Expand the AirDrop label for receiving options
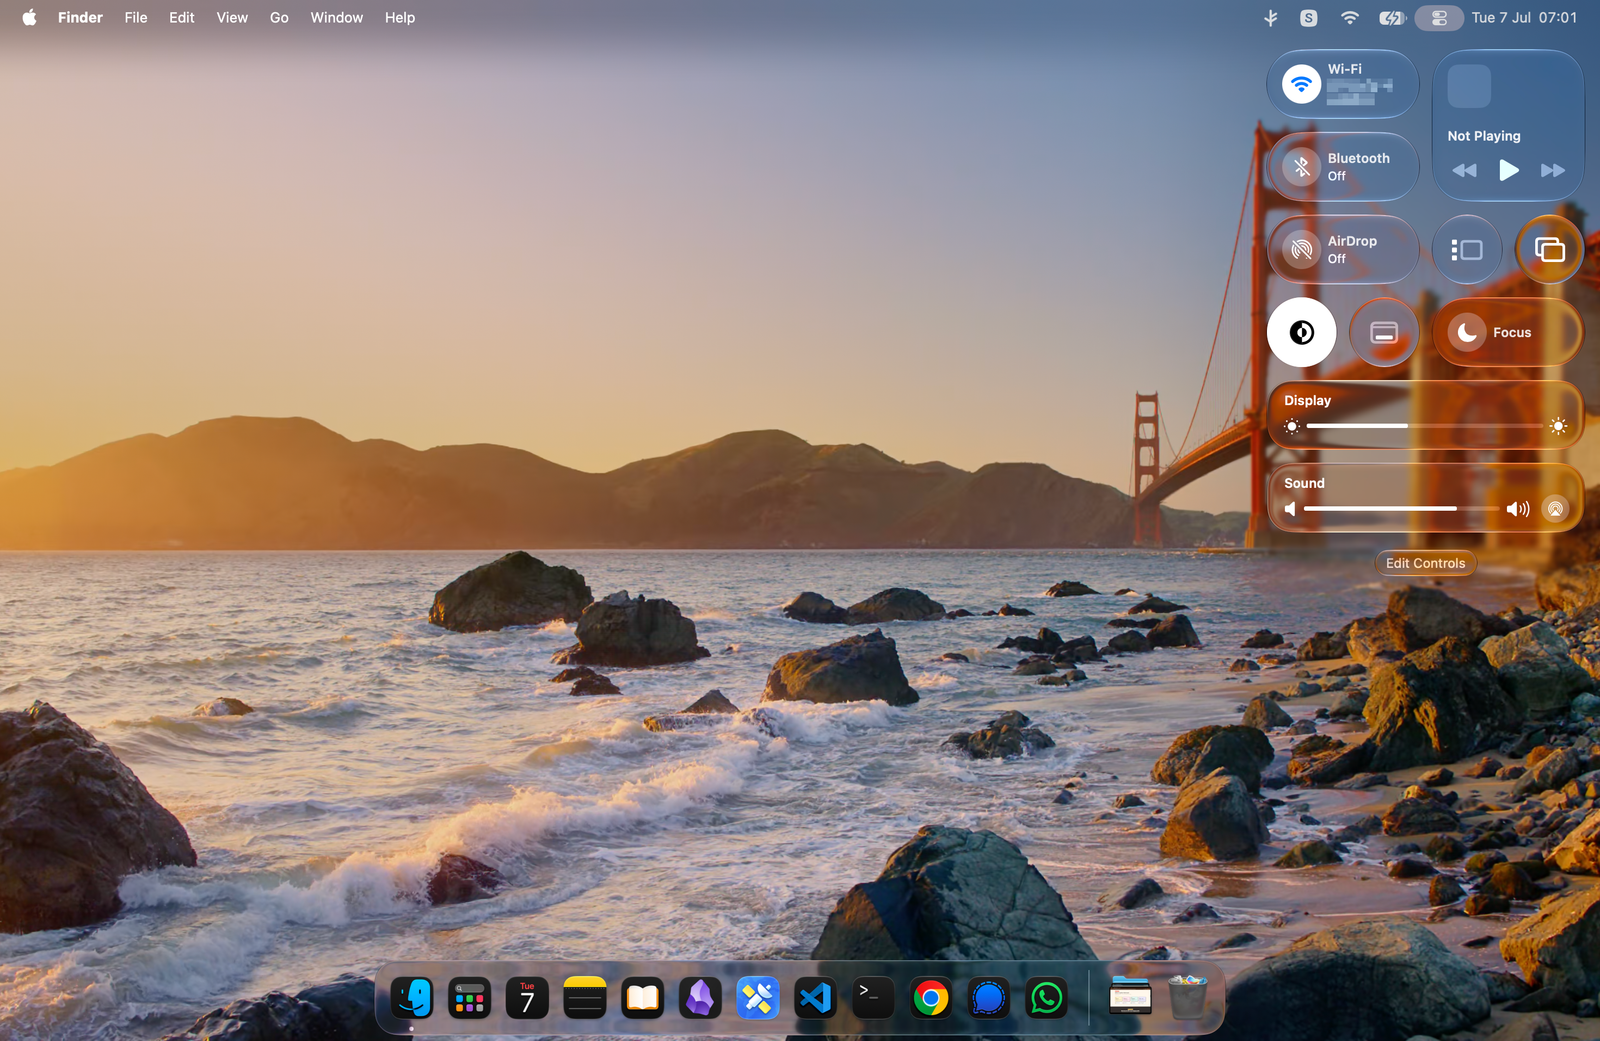Screen dimensions: 1600x1041 pos(1352,241)
